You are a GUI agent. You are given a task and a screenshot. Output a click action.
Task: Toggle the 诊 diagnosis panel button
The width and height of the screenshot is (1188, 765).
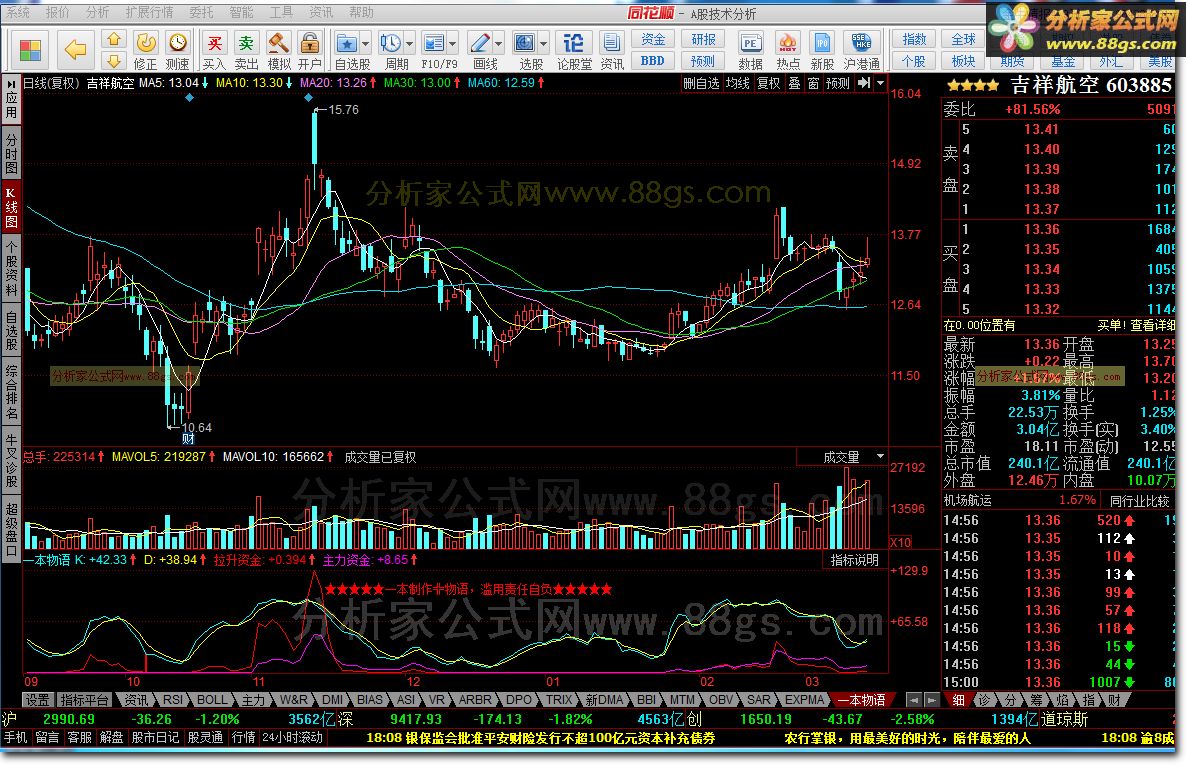(983, 700)
